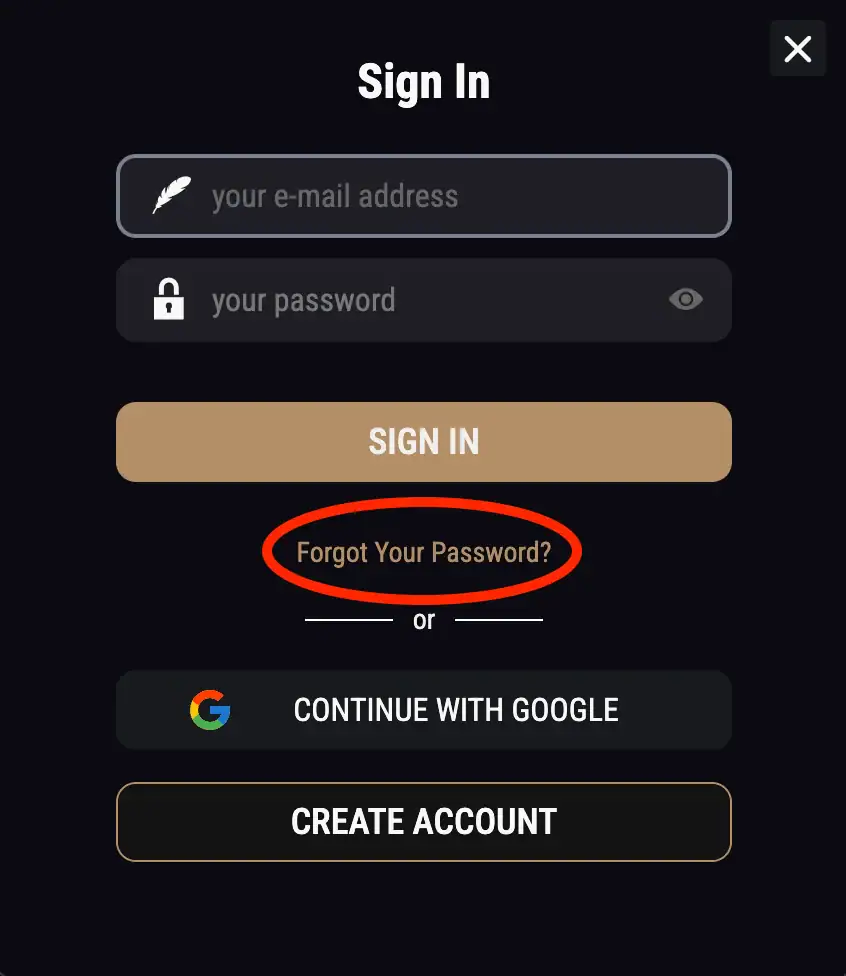Viewport: 846px width, 976px height.
Task: Focus the password input field
Action: point(423,300)
